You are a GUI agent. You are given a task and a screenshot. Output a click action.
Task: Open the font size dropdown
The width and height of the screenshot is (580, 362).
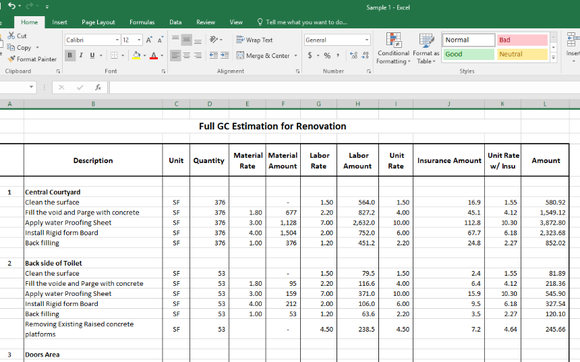click(139, 40)
